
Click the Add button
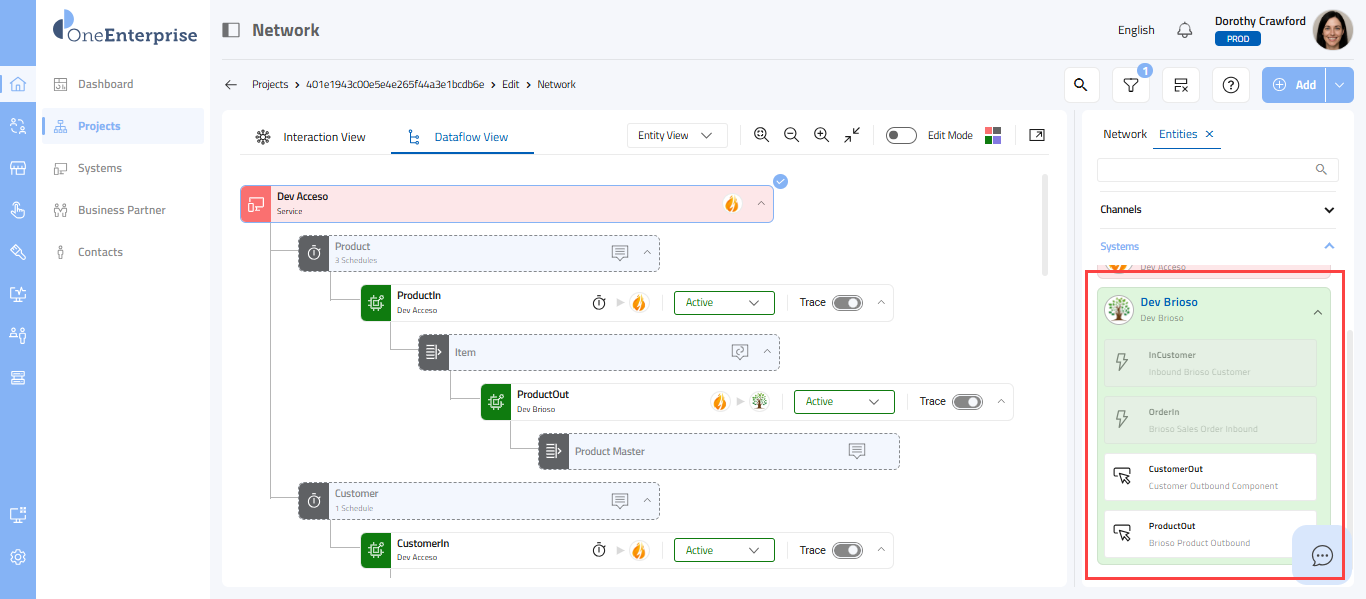coord(1294,85)
